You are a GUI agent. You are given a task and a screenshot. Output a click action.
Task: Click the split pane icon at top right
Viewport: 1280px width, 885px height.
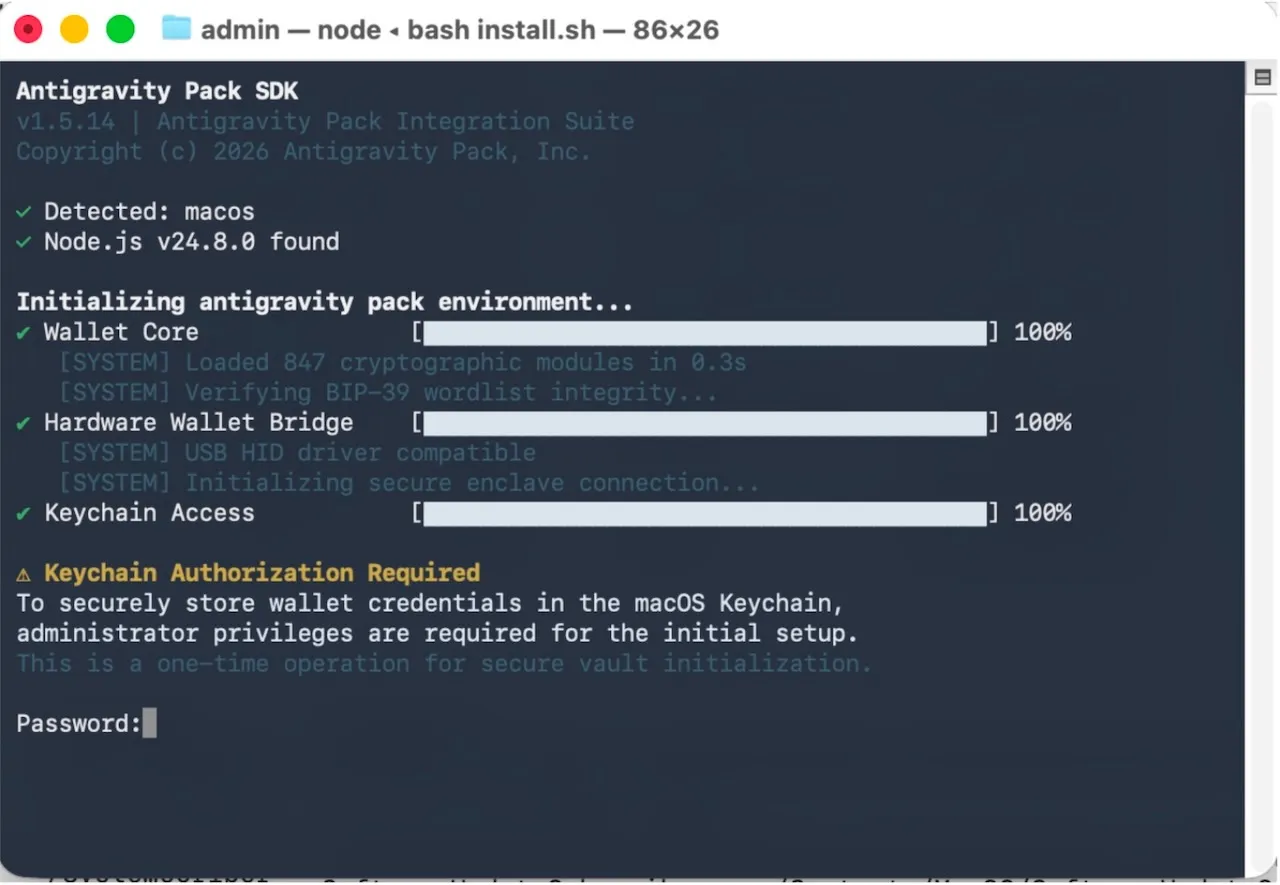point(1263,76)
